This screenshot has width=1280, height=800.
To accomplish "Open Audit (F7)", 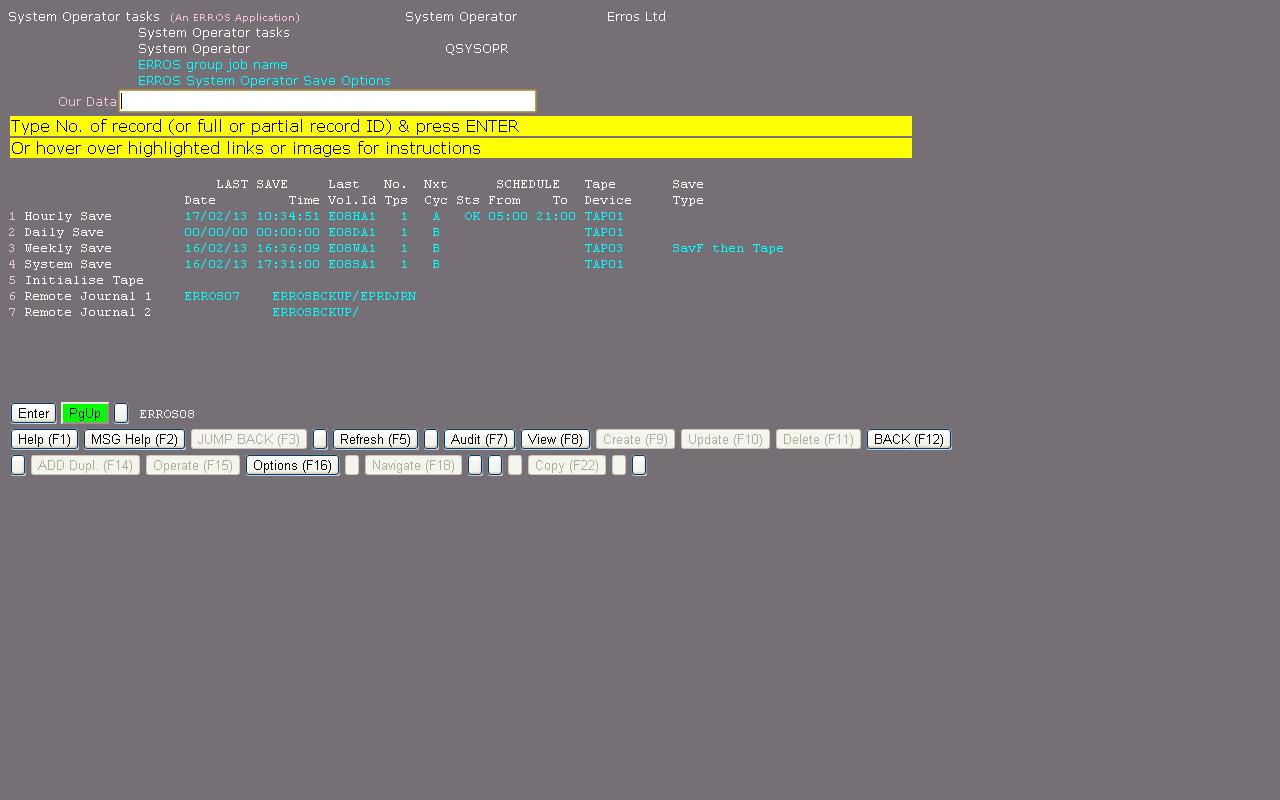I will point(480,439).
